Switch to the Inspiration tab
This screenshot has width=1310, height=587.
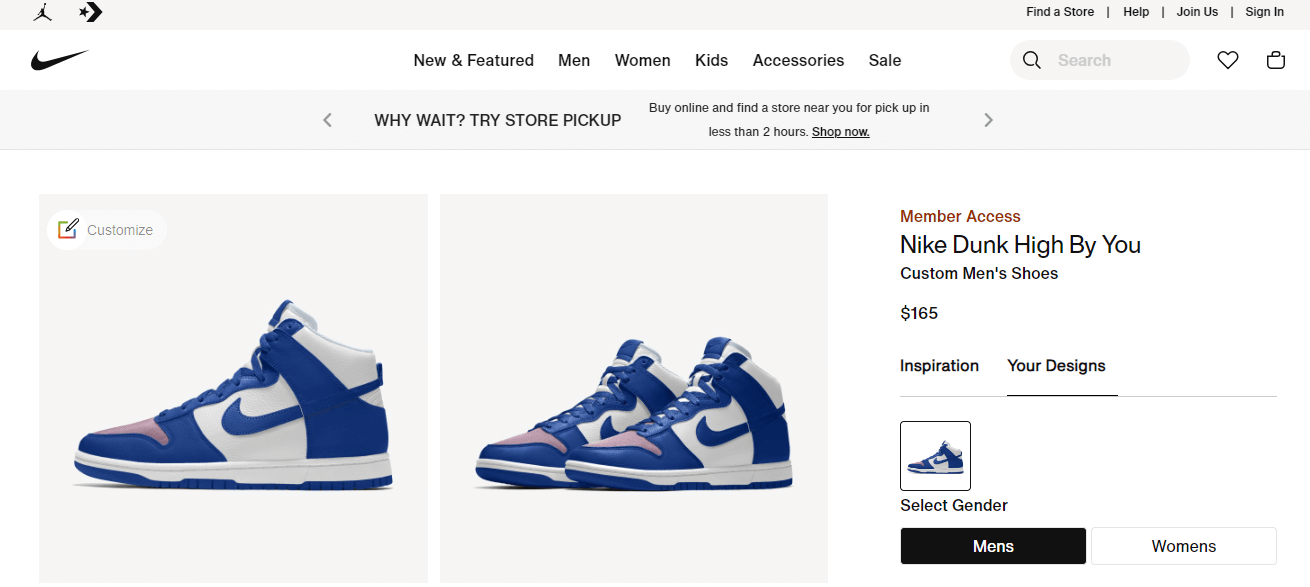939,366
